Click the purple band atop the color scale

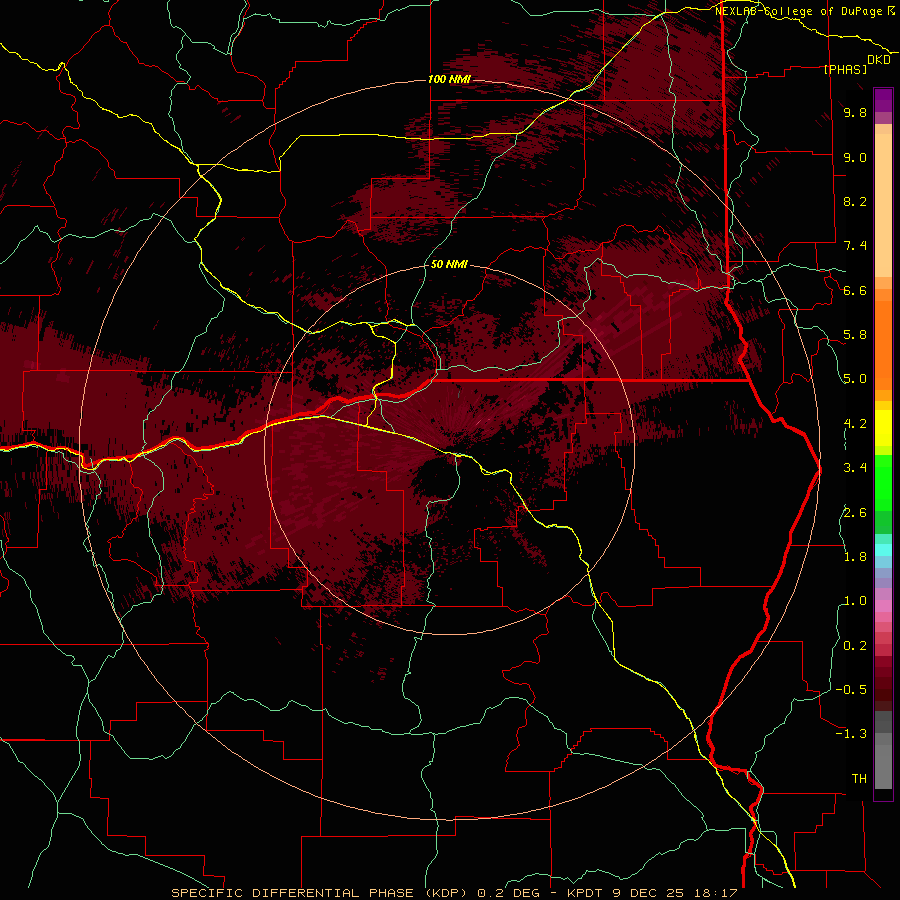[883, 100]
